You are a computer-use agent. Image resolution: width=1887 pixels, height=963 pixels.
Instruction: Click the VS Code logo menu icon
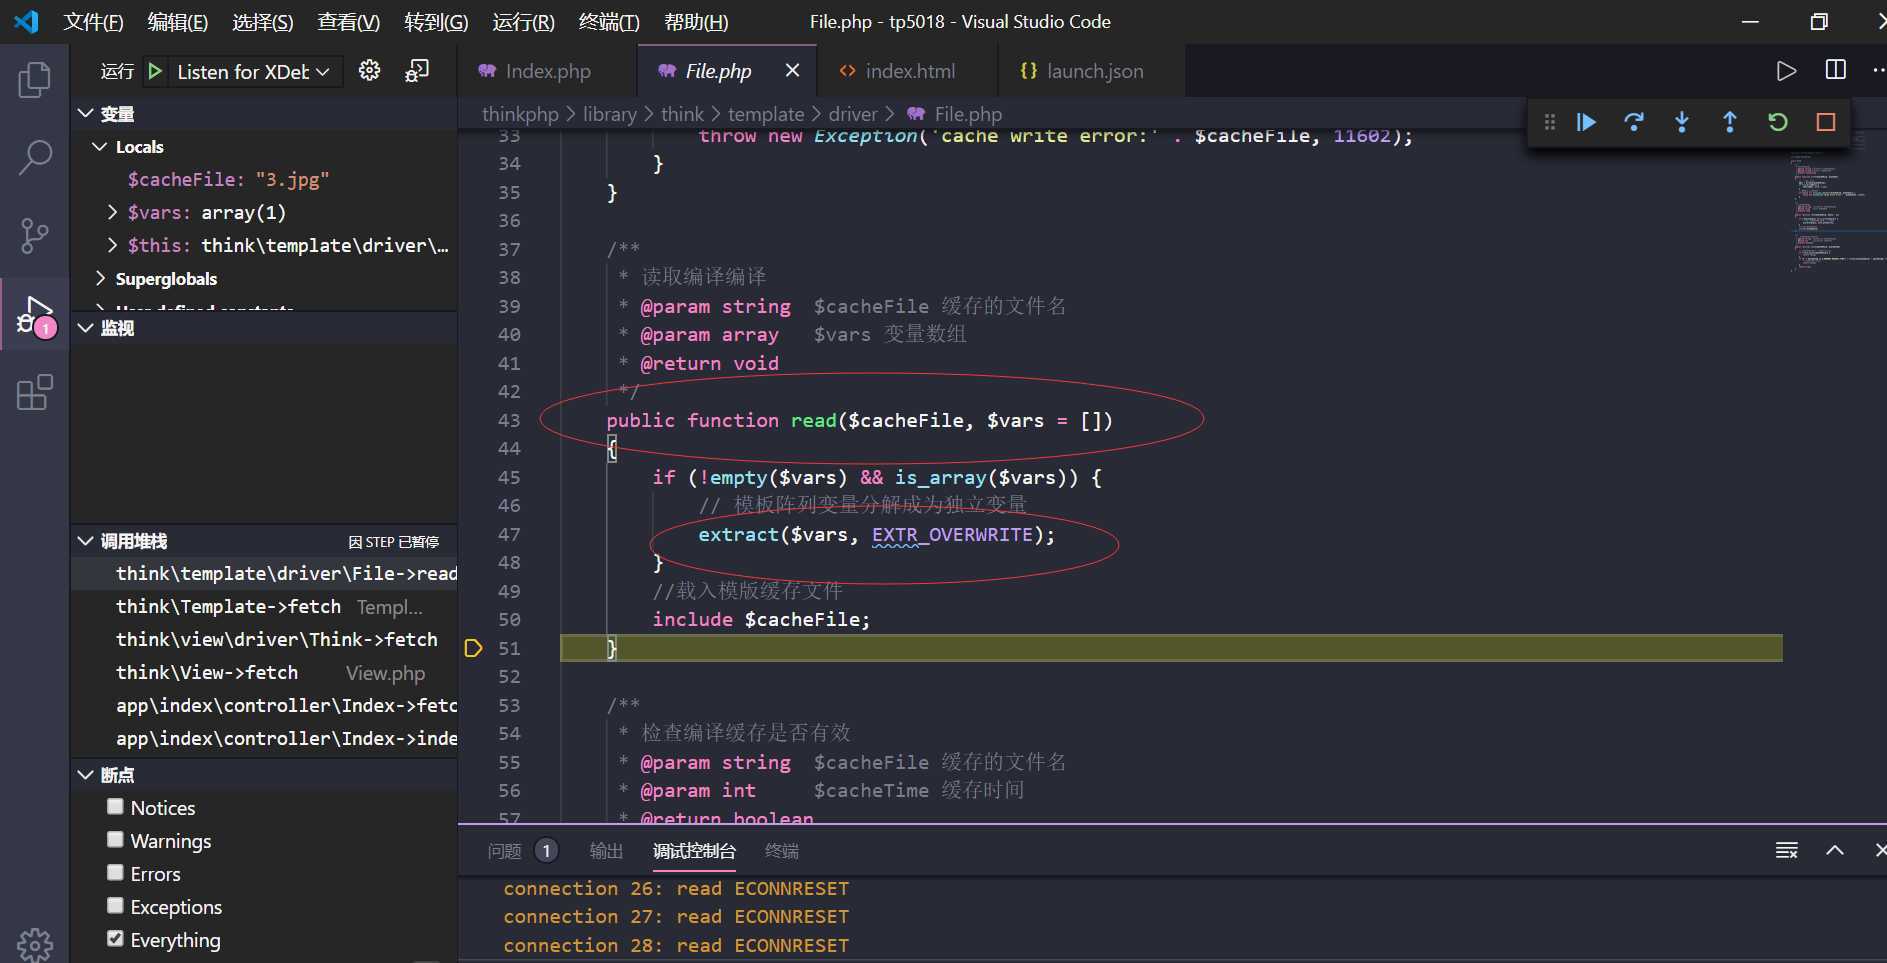click(26, 21)
